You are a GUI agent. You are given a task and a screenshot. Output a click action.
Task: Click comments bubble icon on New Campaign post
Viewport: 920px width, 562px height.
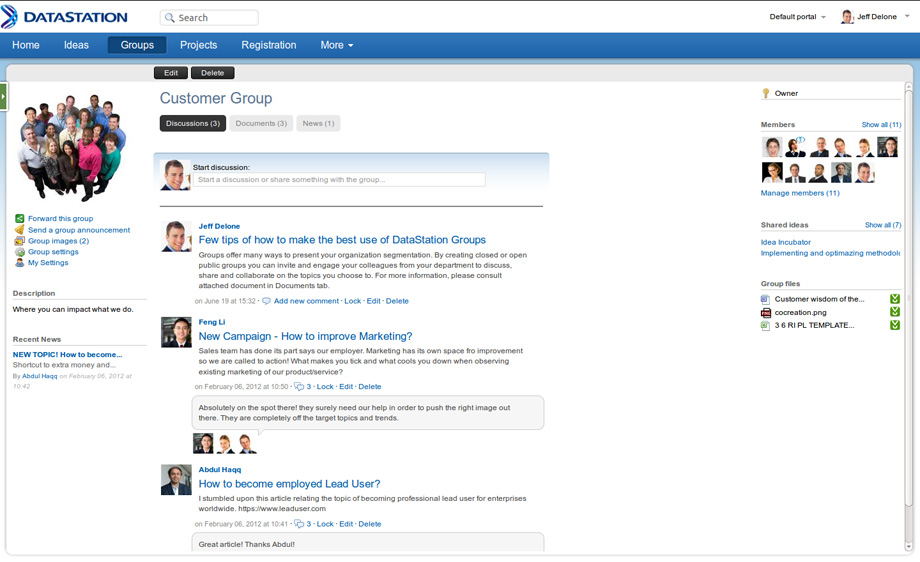(x=299, y=387)
